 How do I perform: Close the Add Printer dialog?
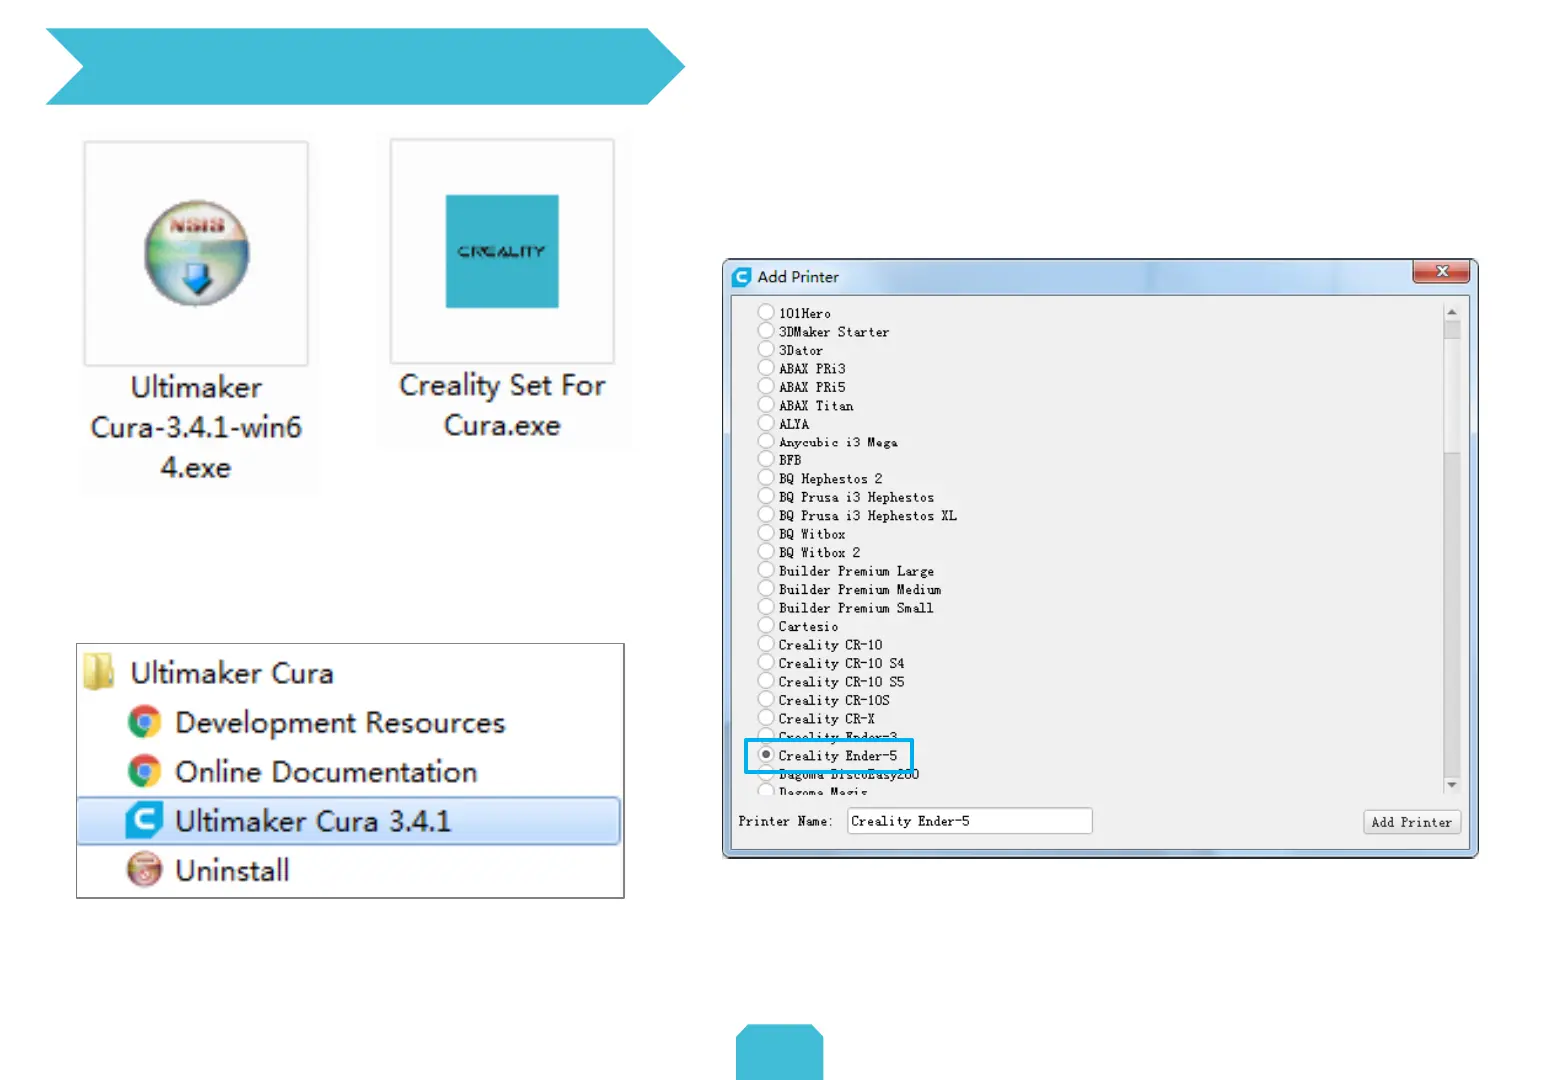[1441, 271]
